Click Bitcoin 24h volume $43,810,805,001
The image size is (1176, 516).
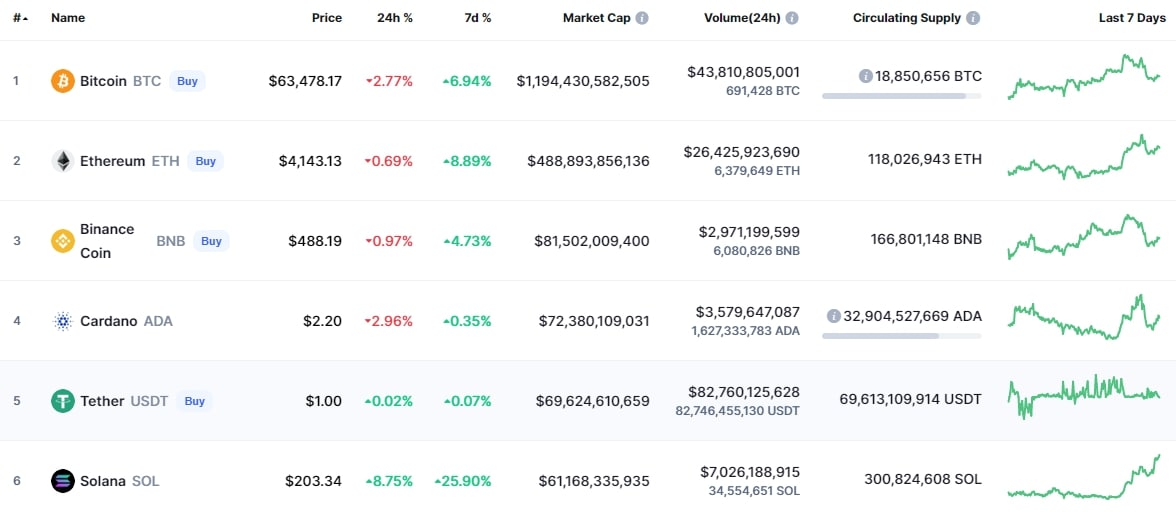coord(743,72)
